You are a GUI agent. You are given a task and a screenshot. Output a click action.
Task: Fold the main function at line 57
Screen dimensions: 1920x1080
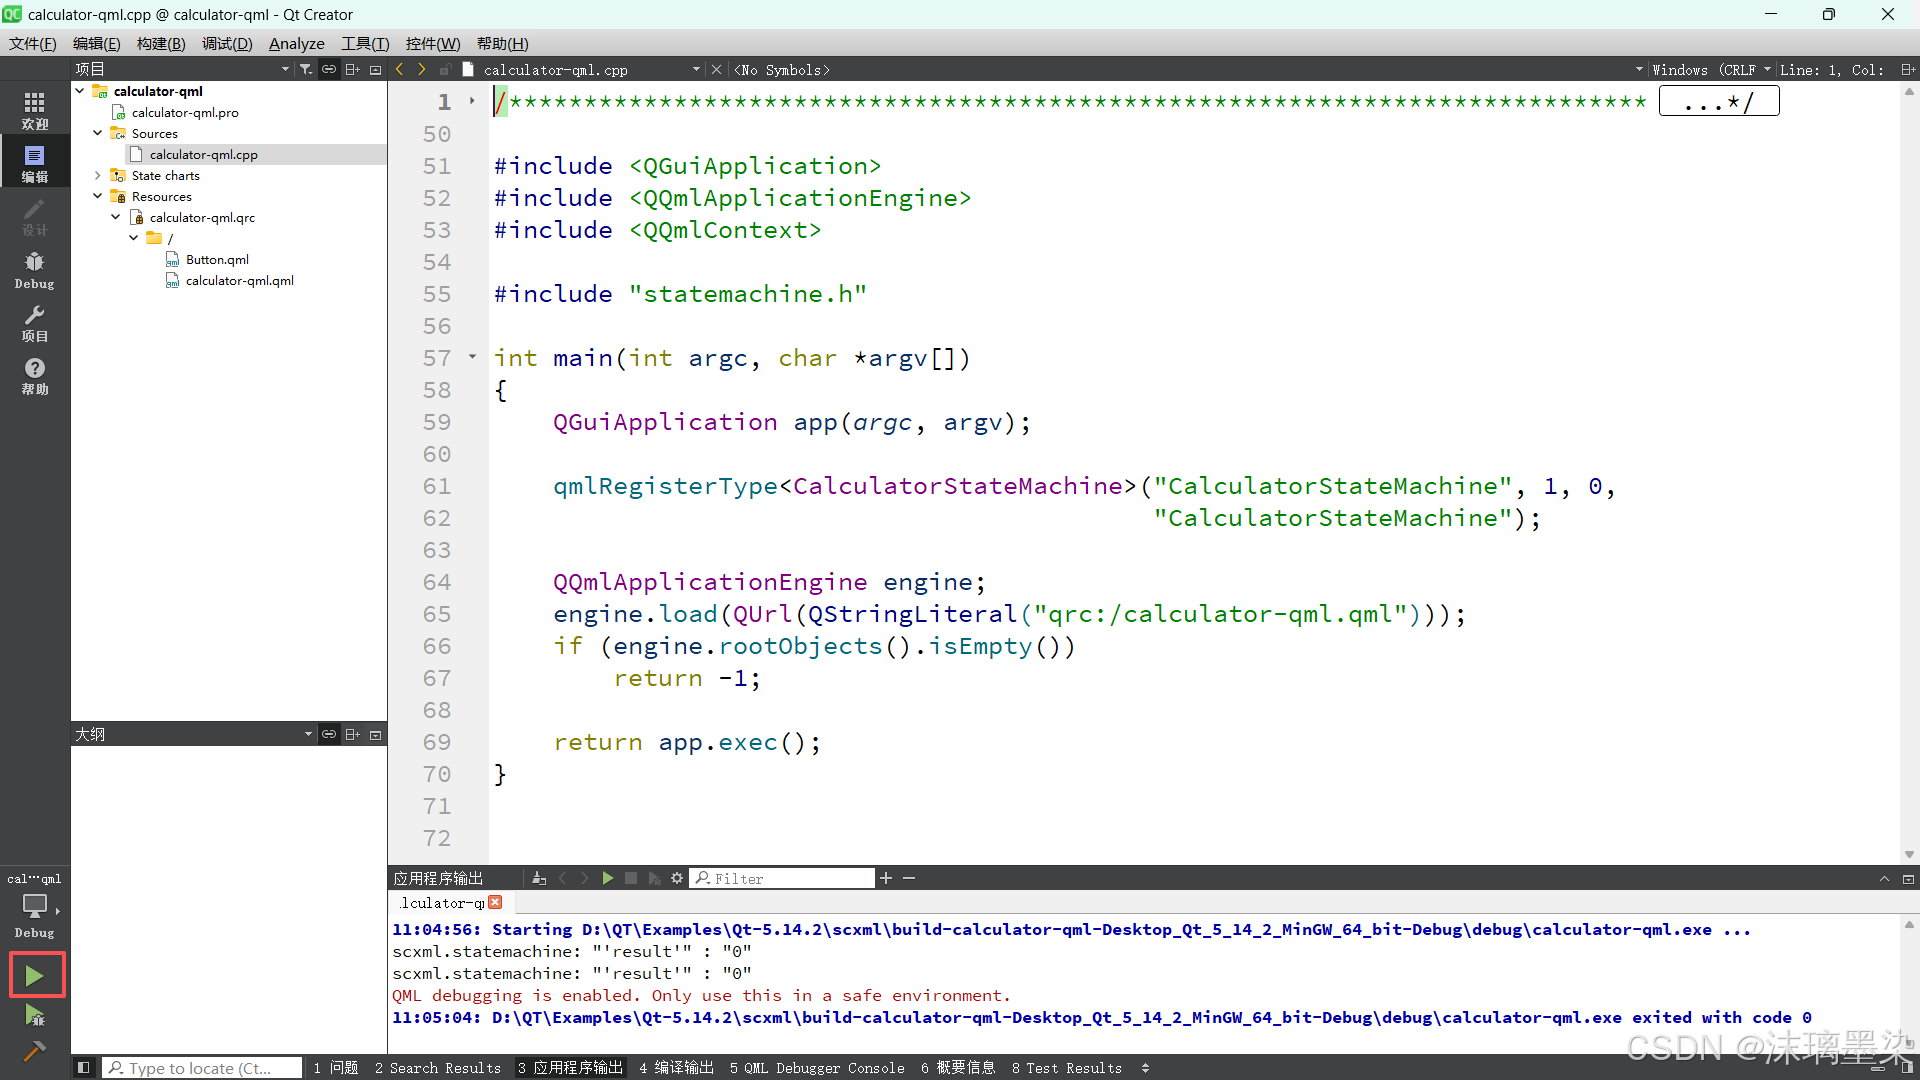472,356
